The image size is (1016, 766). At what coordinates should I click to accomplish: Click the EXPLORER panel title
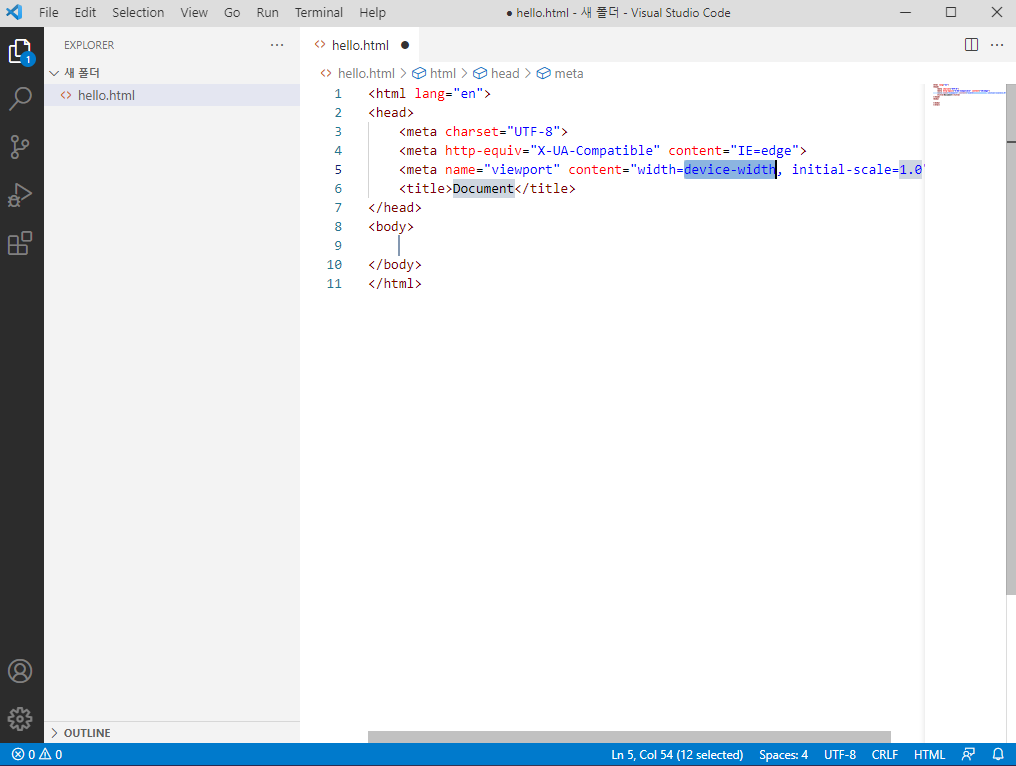(x=89, y=45)
